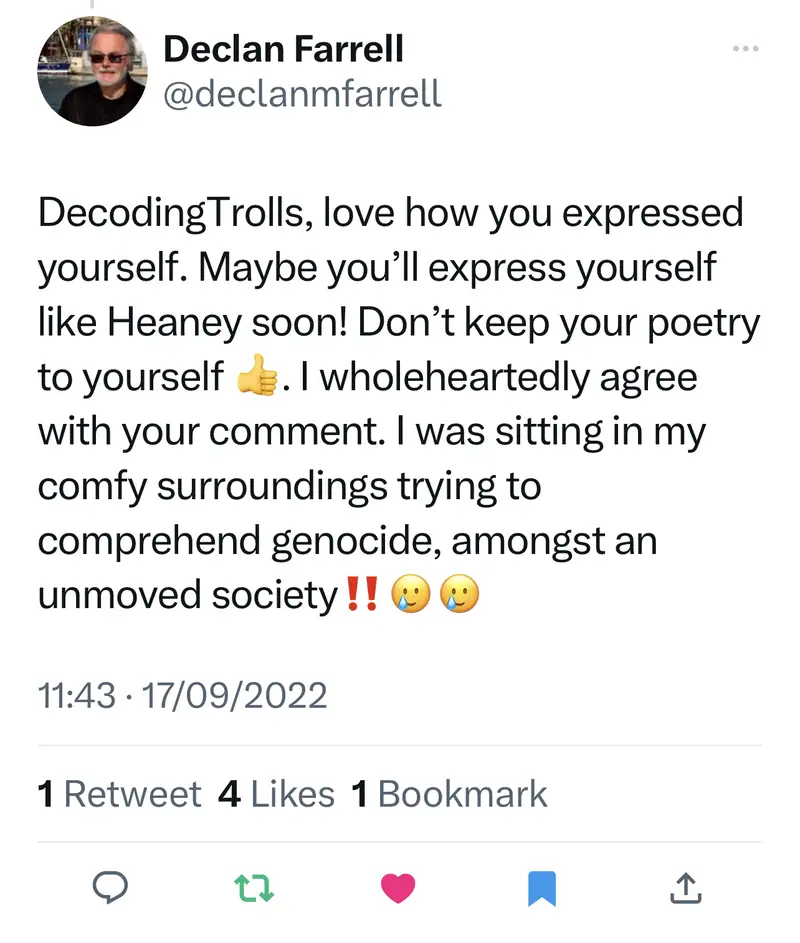Image resolution: width=800 pixels, height=943 pixels.
Task: Click the 11:43 · 17/09/2022 timestamp
Action: point(182,694)
